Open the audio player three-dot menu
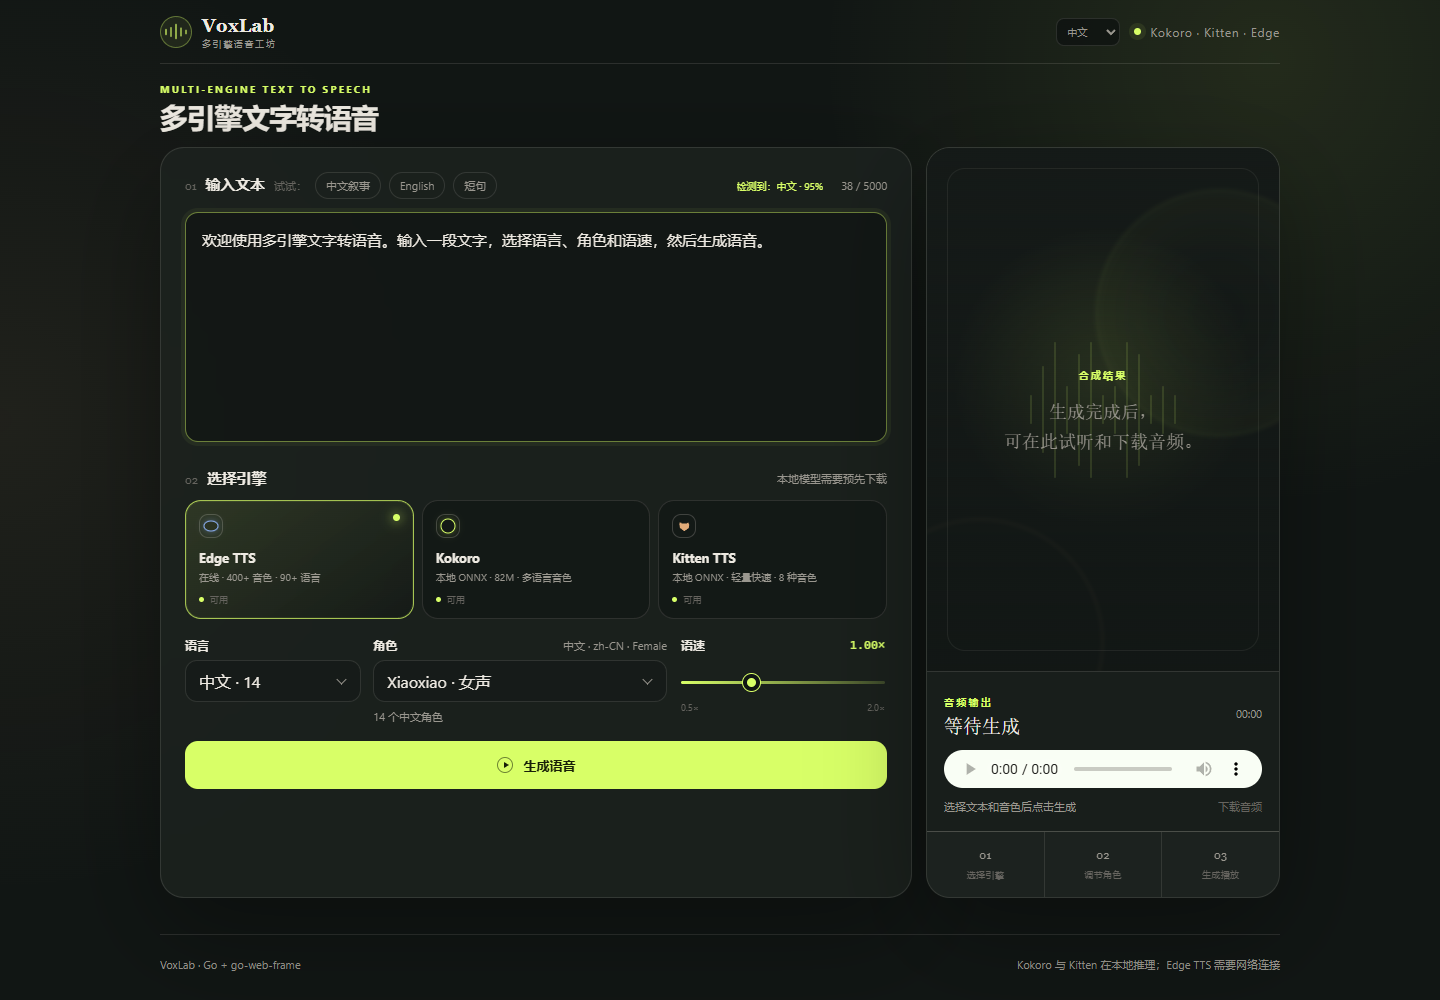Viewport: 1440px width, 1000px height. coord(1236,769)
